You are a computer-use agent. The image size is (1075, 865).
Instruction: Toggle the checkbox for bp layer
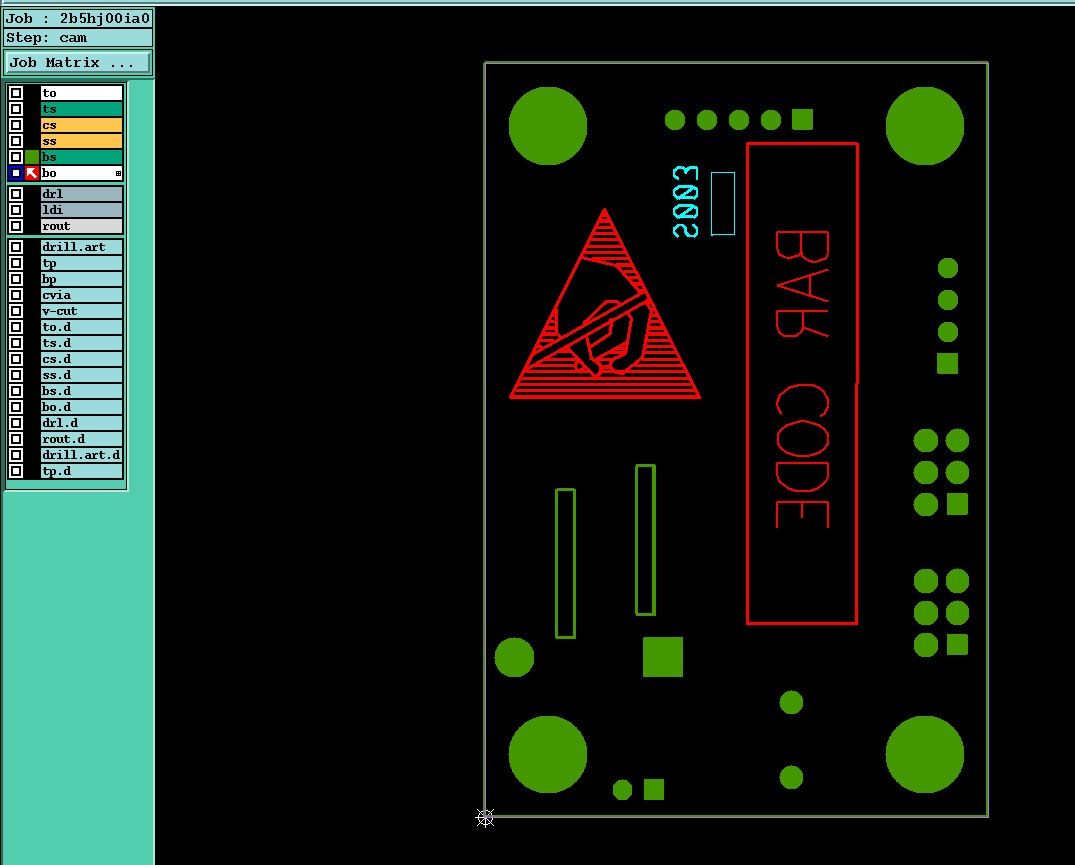tap(16, 279)
